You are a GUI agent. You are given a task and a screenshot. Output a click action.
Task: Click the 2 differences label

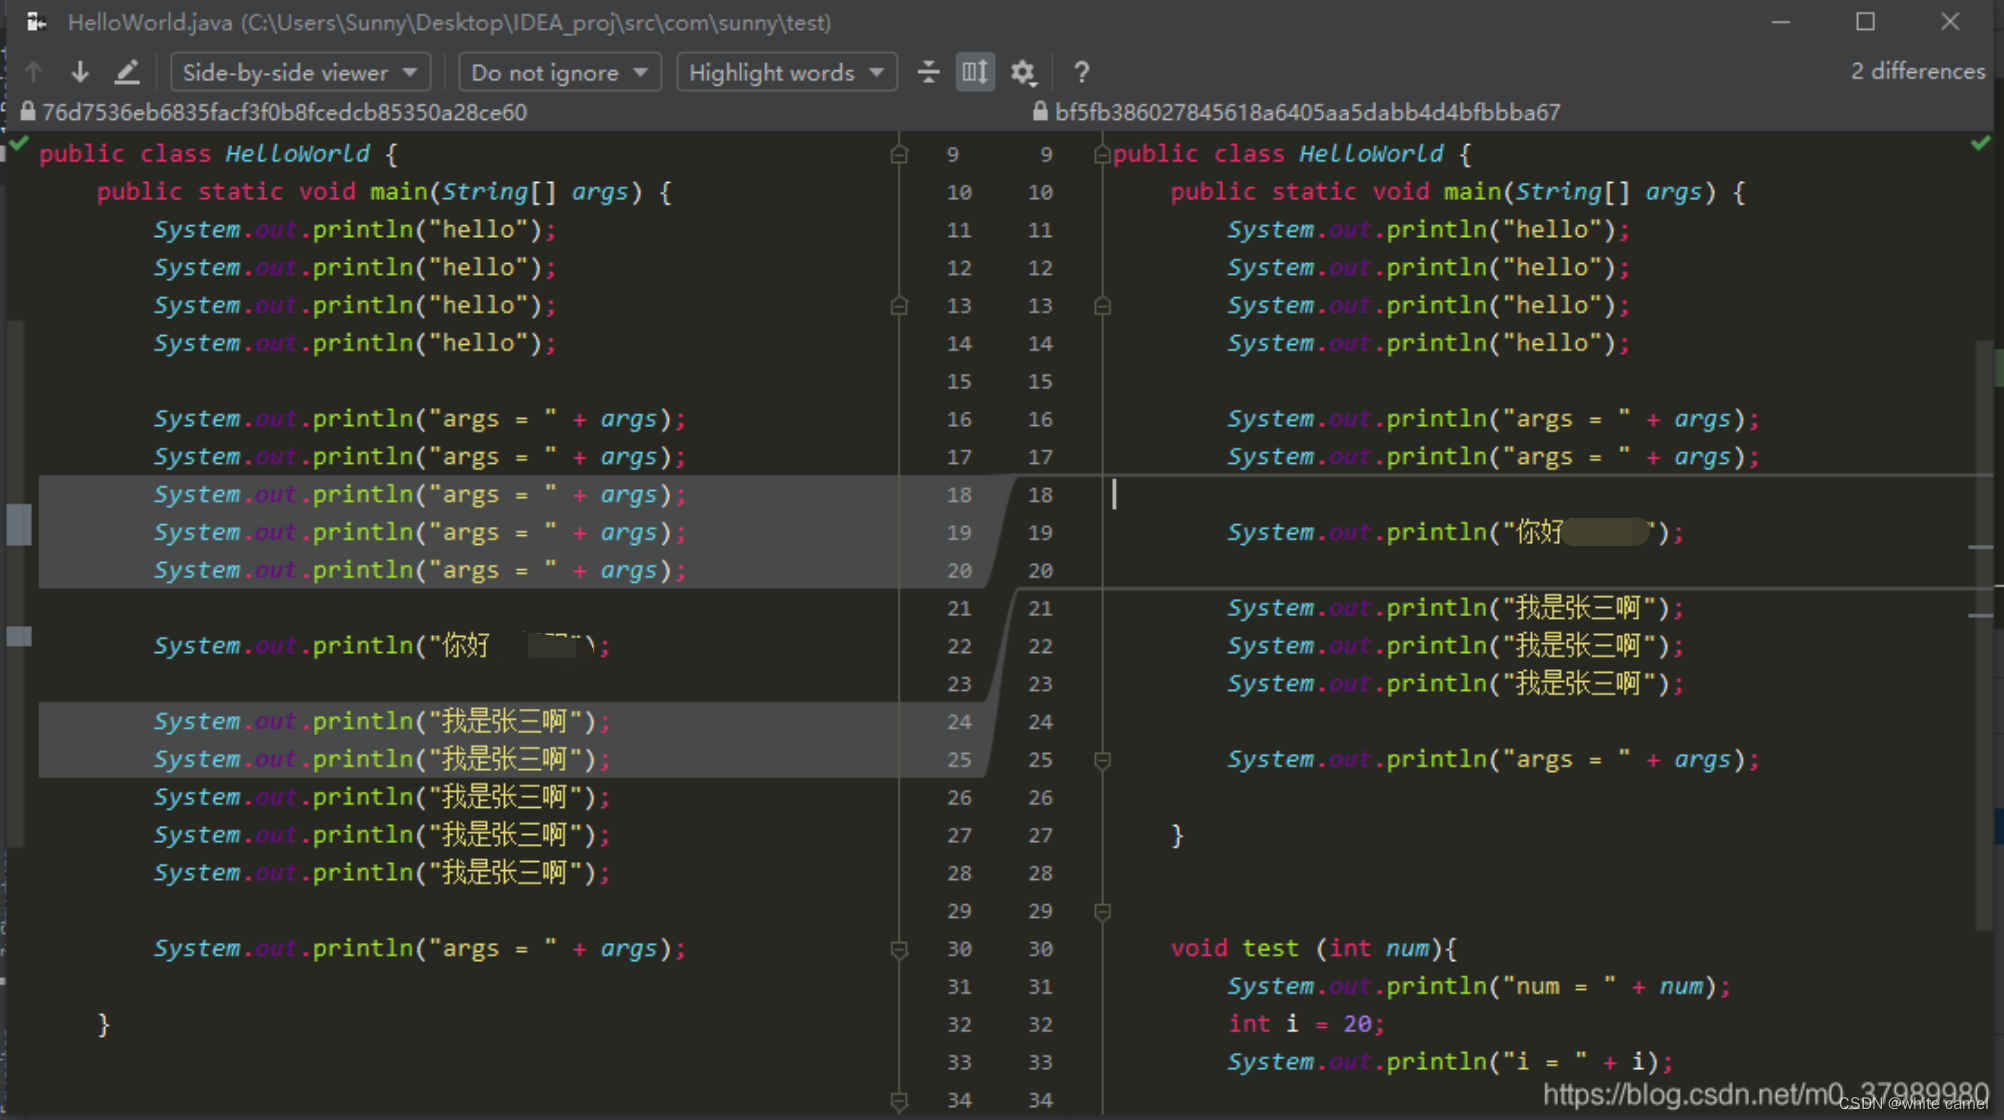pyautogui.click(x=1917, y=72)
